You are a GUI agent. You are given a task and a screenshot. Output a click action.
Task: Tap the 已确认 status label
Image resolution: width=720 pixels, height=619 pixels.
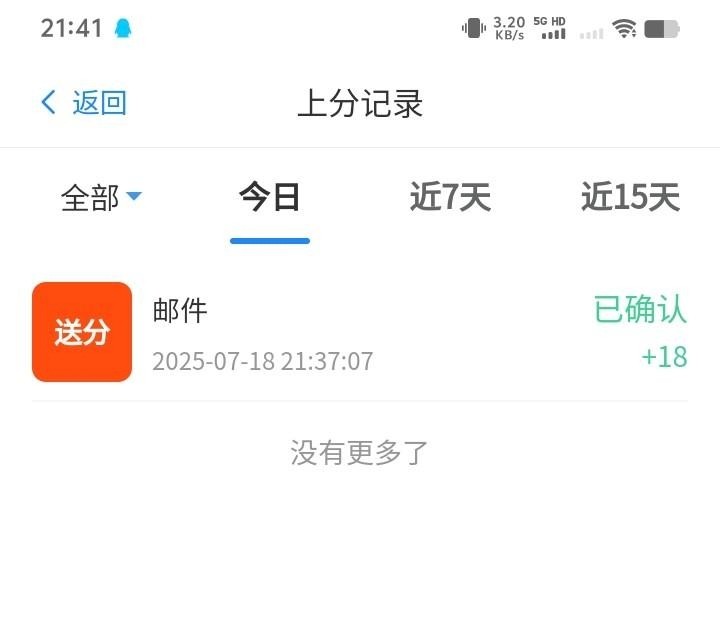coord(640,309)
